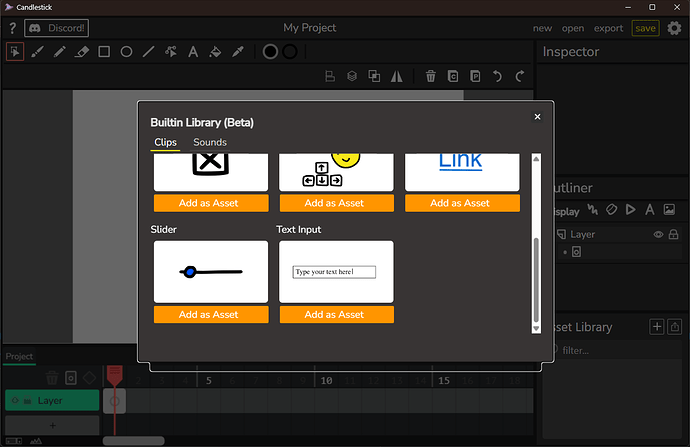Pick the Ellipse shape tool
The width and height of the screenshot is (690, 447).
127,52
